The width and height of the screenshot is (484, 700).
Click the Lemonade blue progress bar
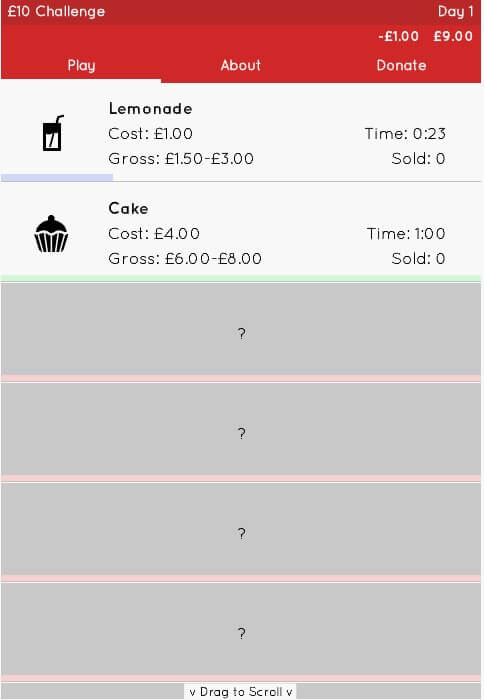point(57,178)
